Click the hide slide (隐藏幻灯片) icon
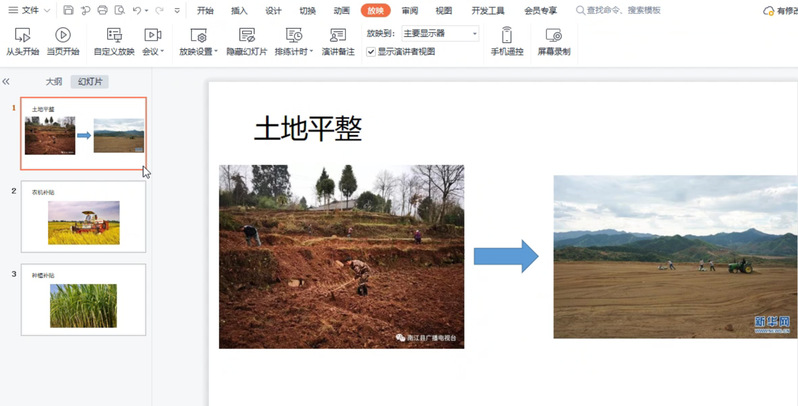The height and width of the screenshot is (406, 798). [246, 35]
